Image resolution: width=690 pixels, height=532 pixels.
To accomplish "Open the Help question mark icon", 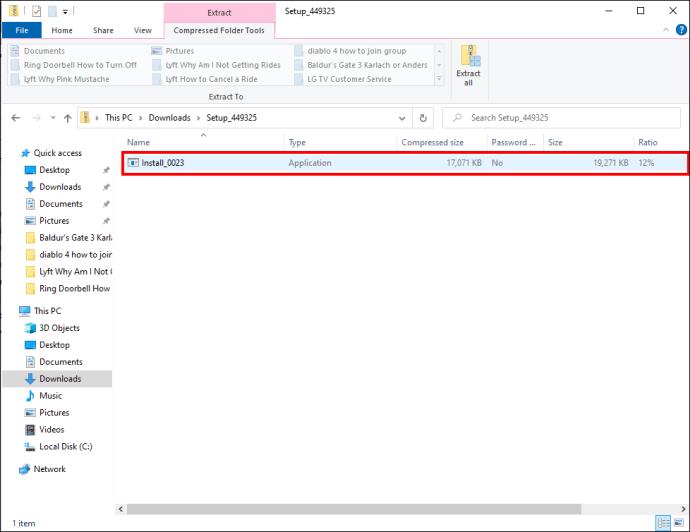I will (x=681, y=30).
